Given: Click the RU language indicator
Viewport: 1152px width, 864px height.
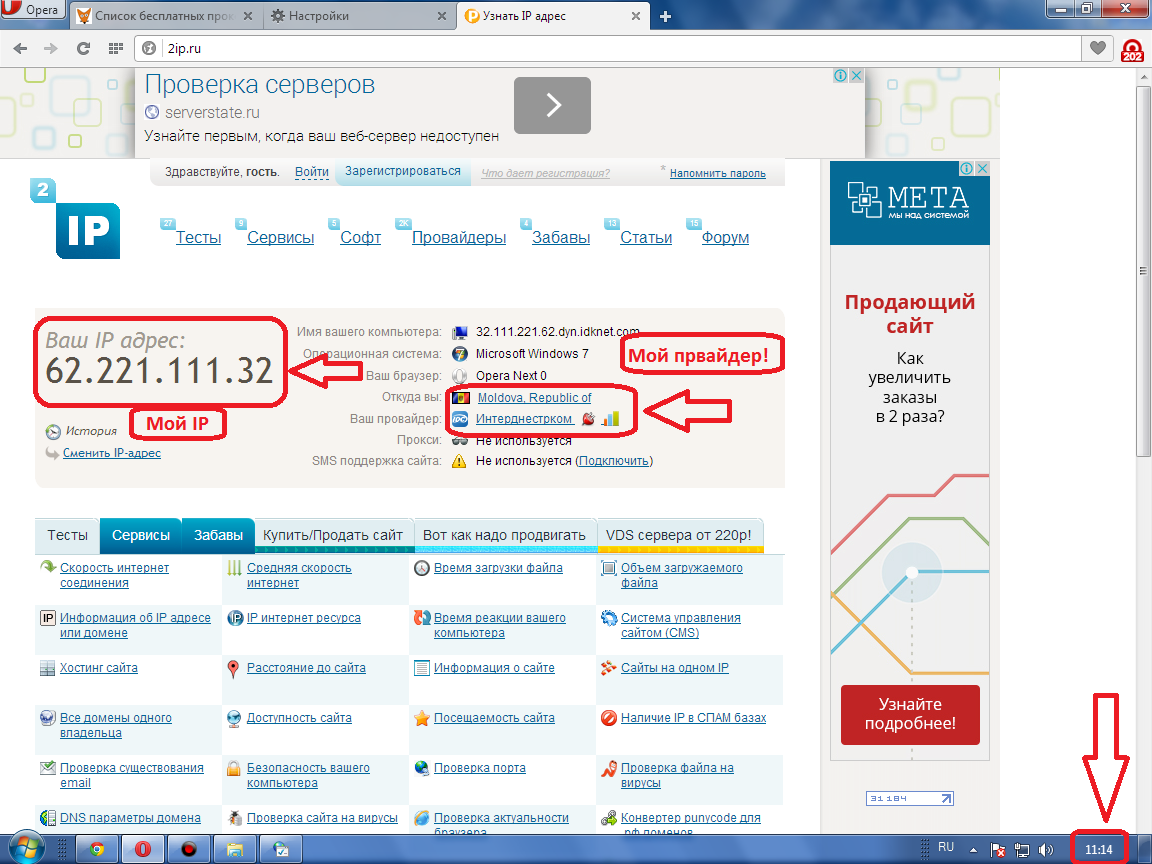Looking at the screenshot, I should click(946, 847).
